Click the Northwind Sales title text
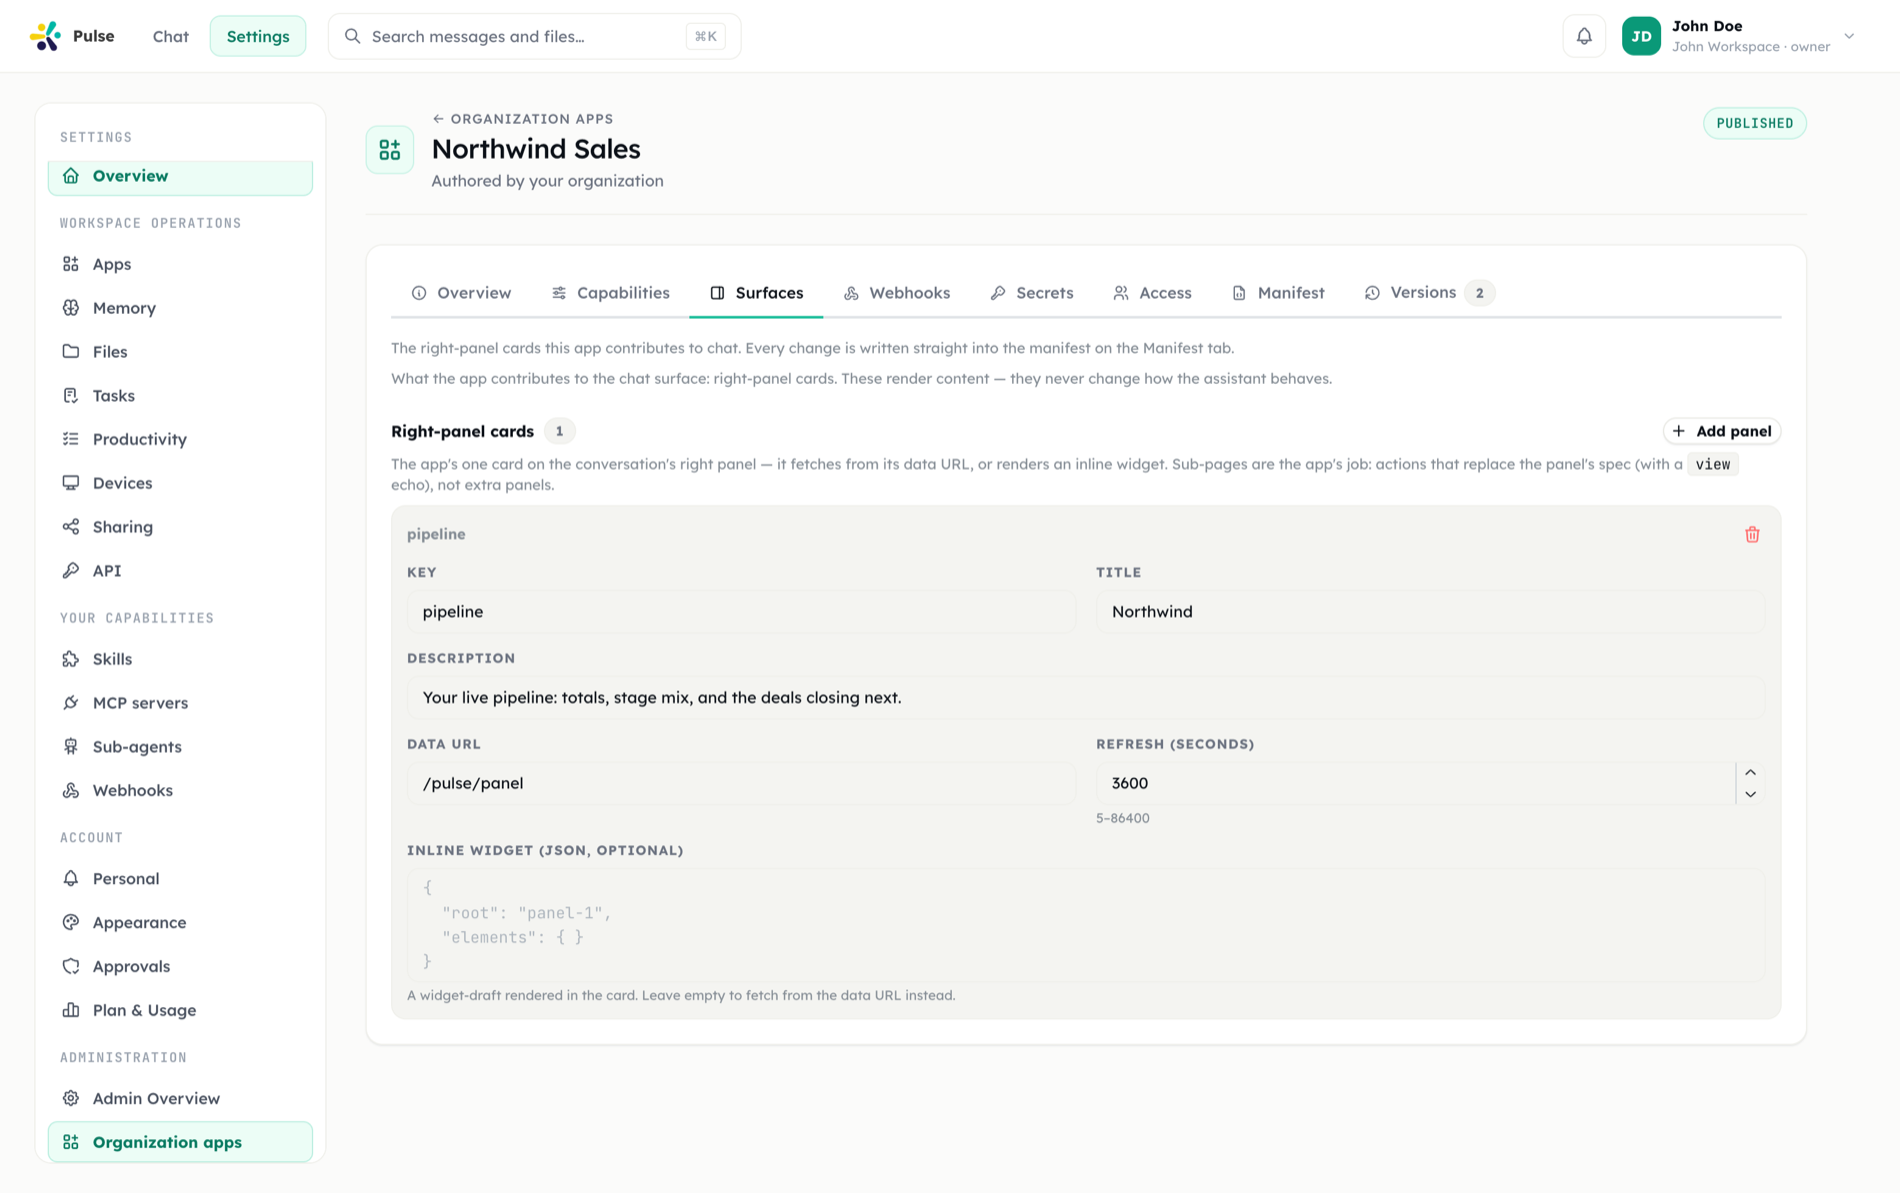This screenshot has height=1193, width=1900. [x=536, y=149]
